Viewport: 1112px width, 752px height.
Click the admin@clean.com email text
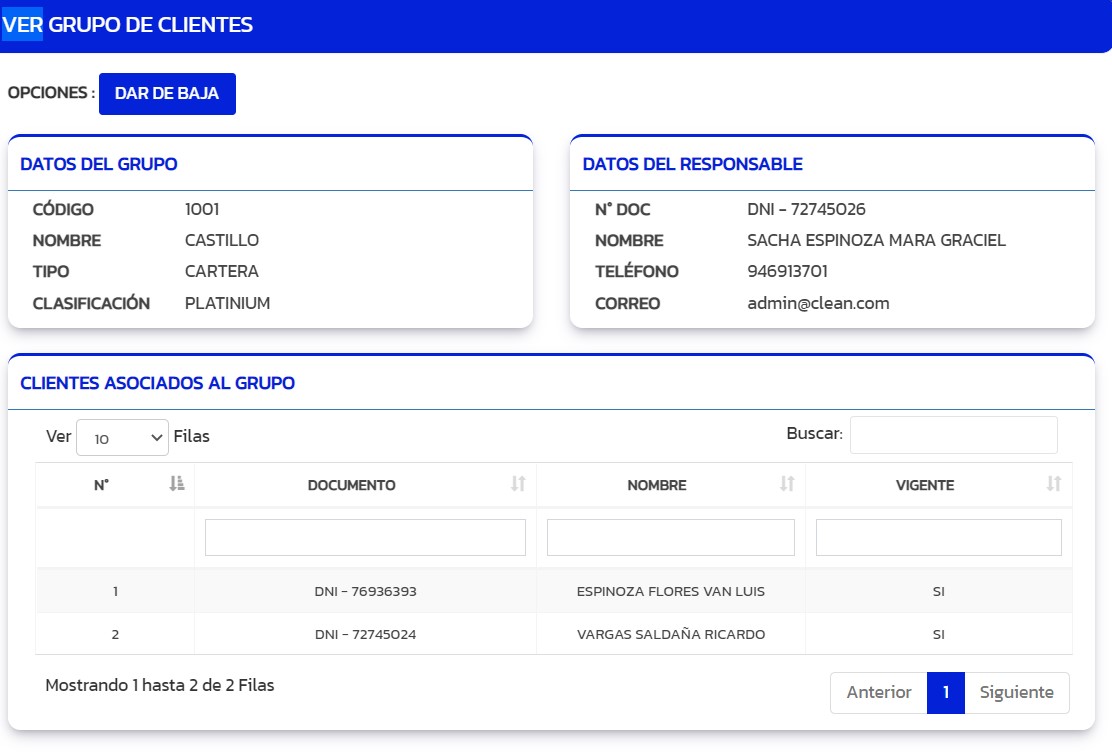[818, 303]
